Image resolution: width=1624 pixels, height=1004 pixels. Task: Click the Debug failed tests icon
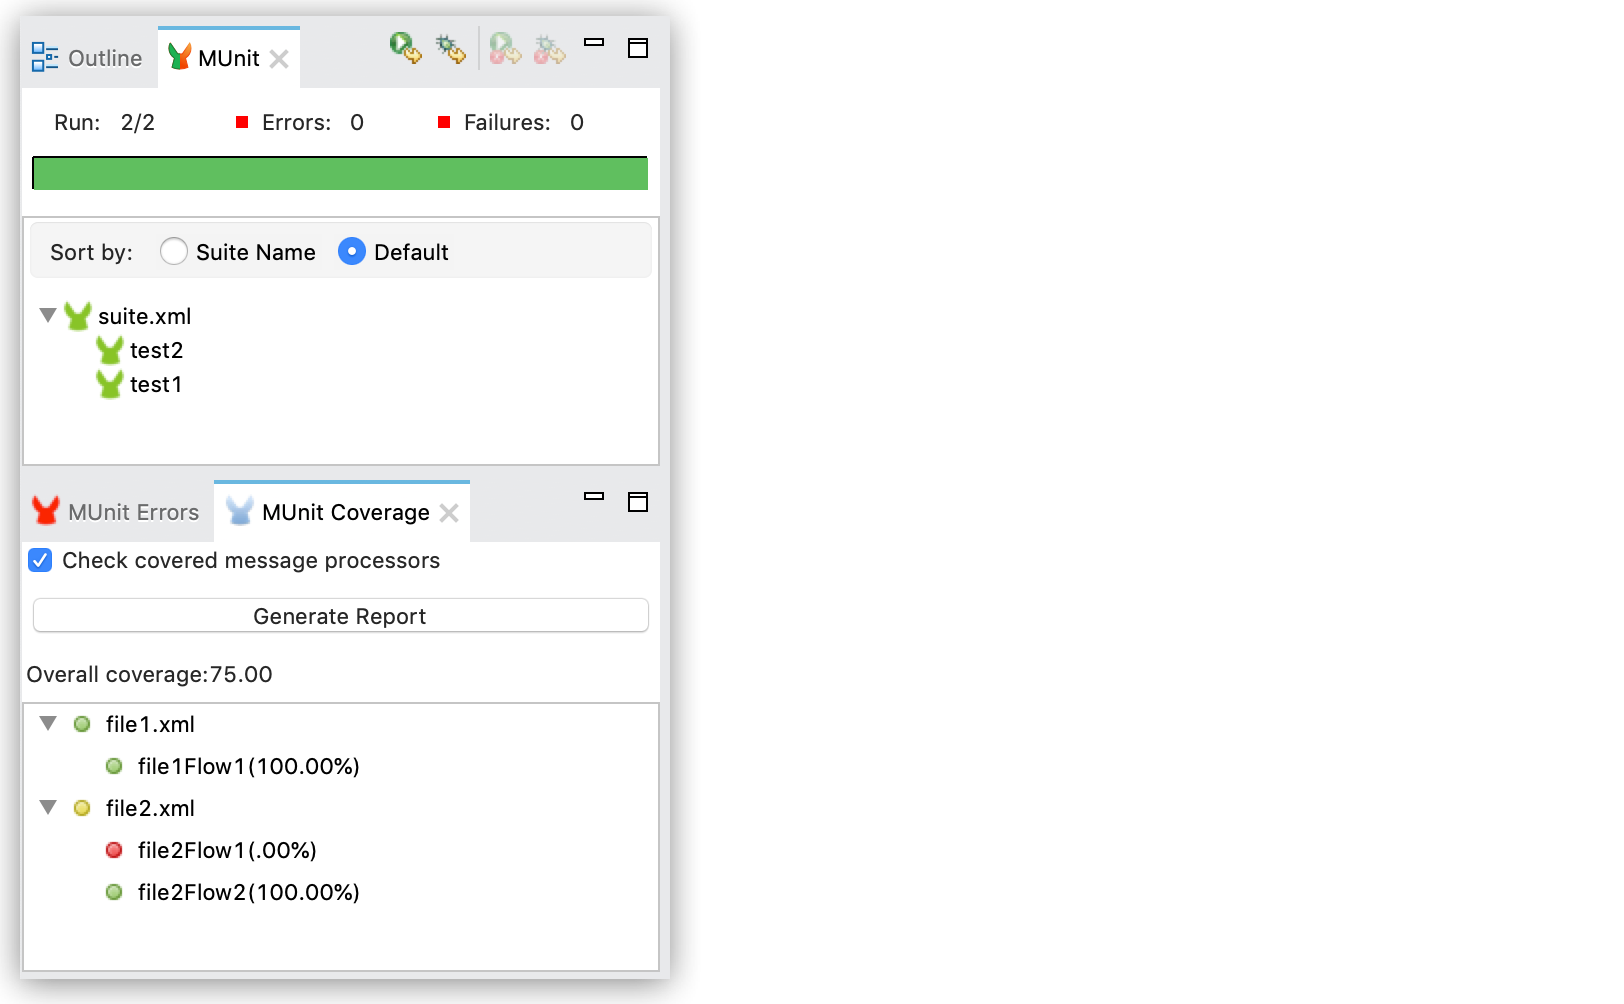(x=549, y=48)
